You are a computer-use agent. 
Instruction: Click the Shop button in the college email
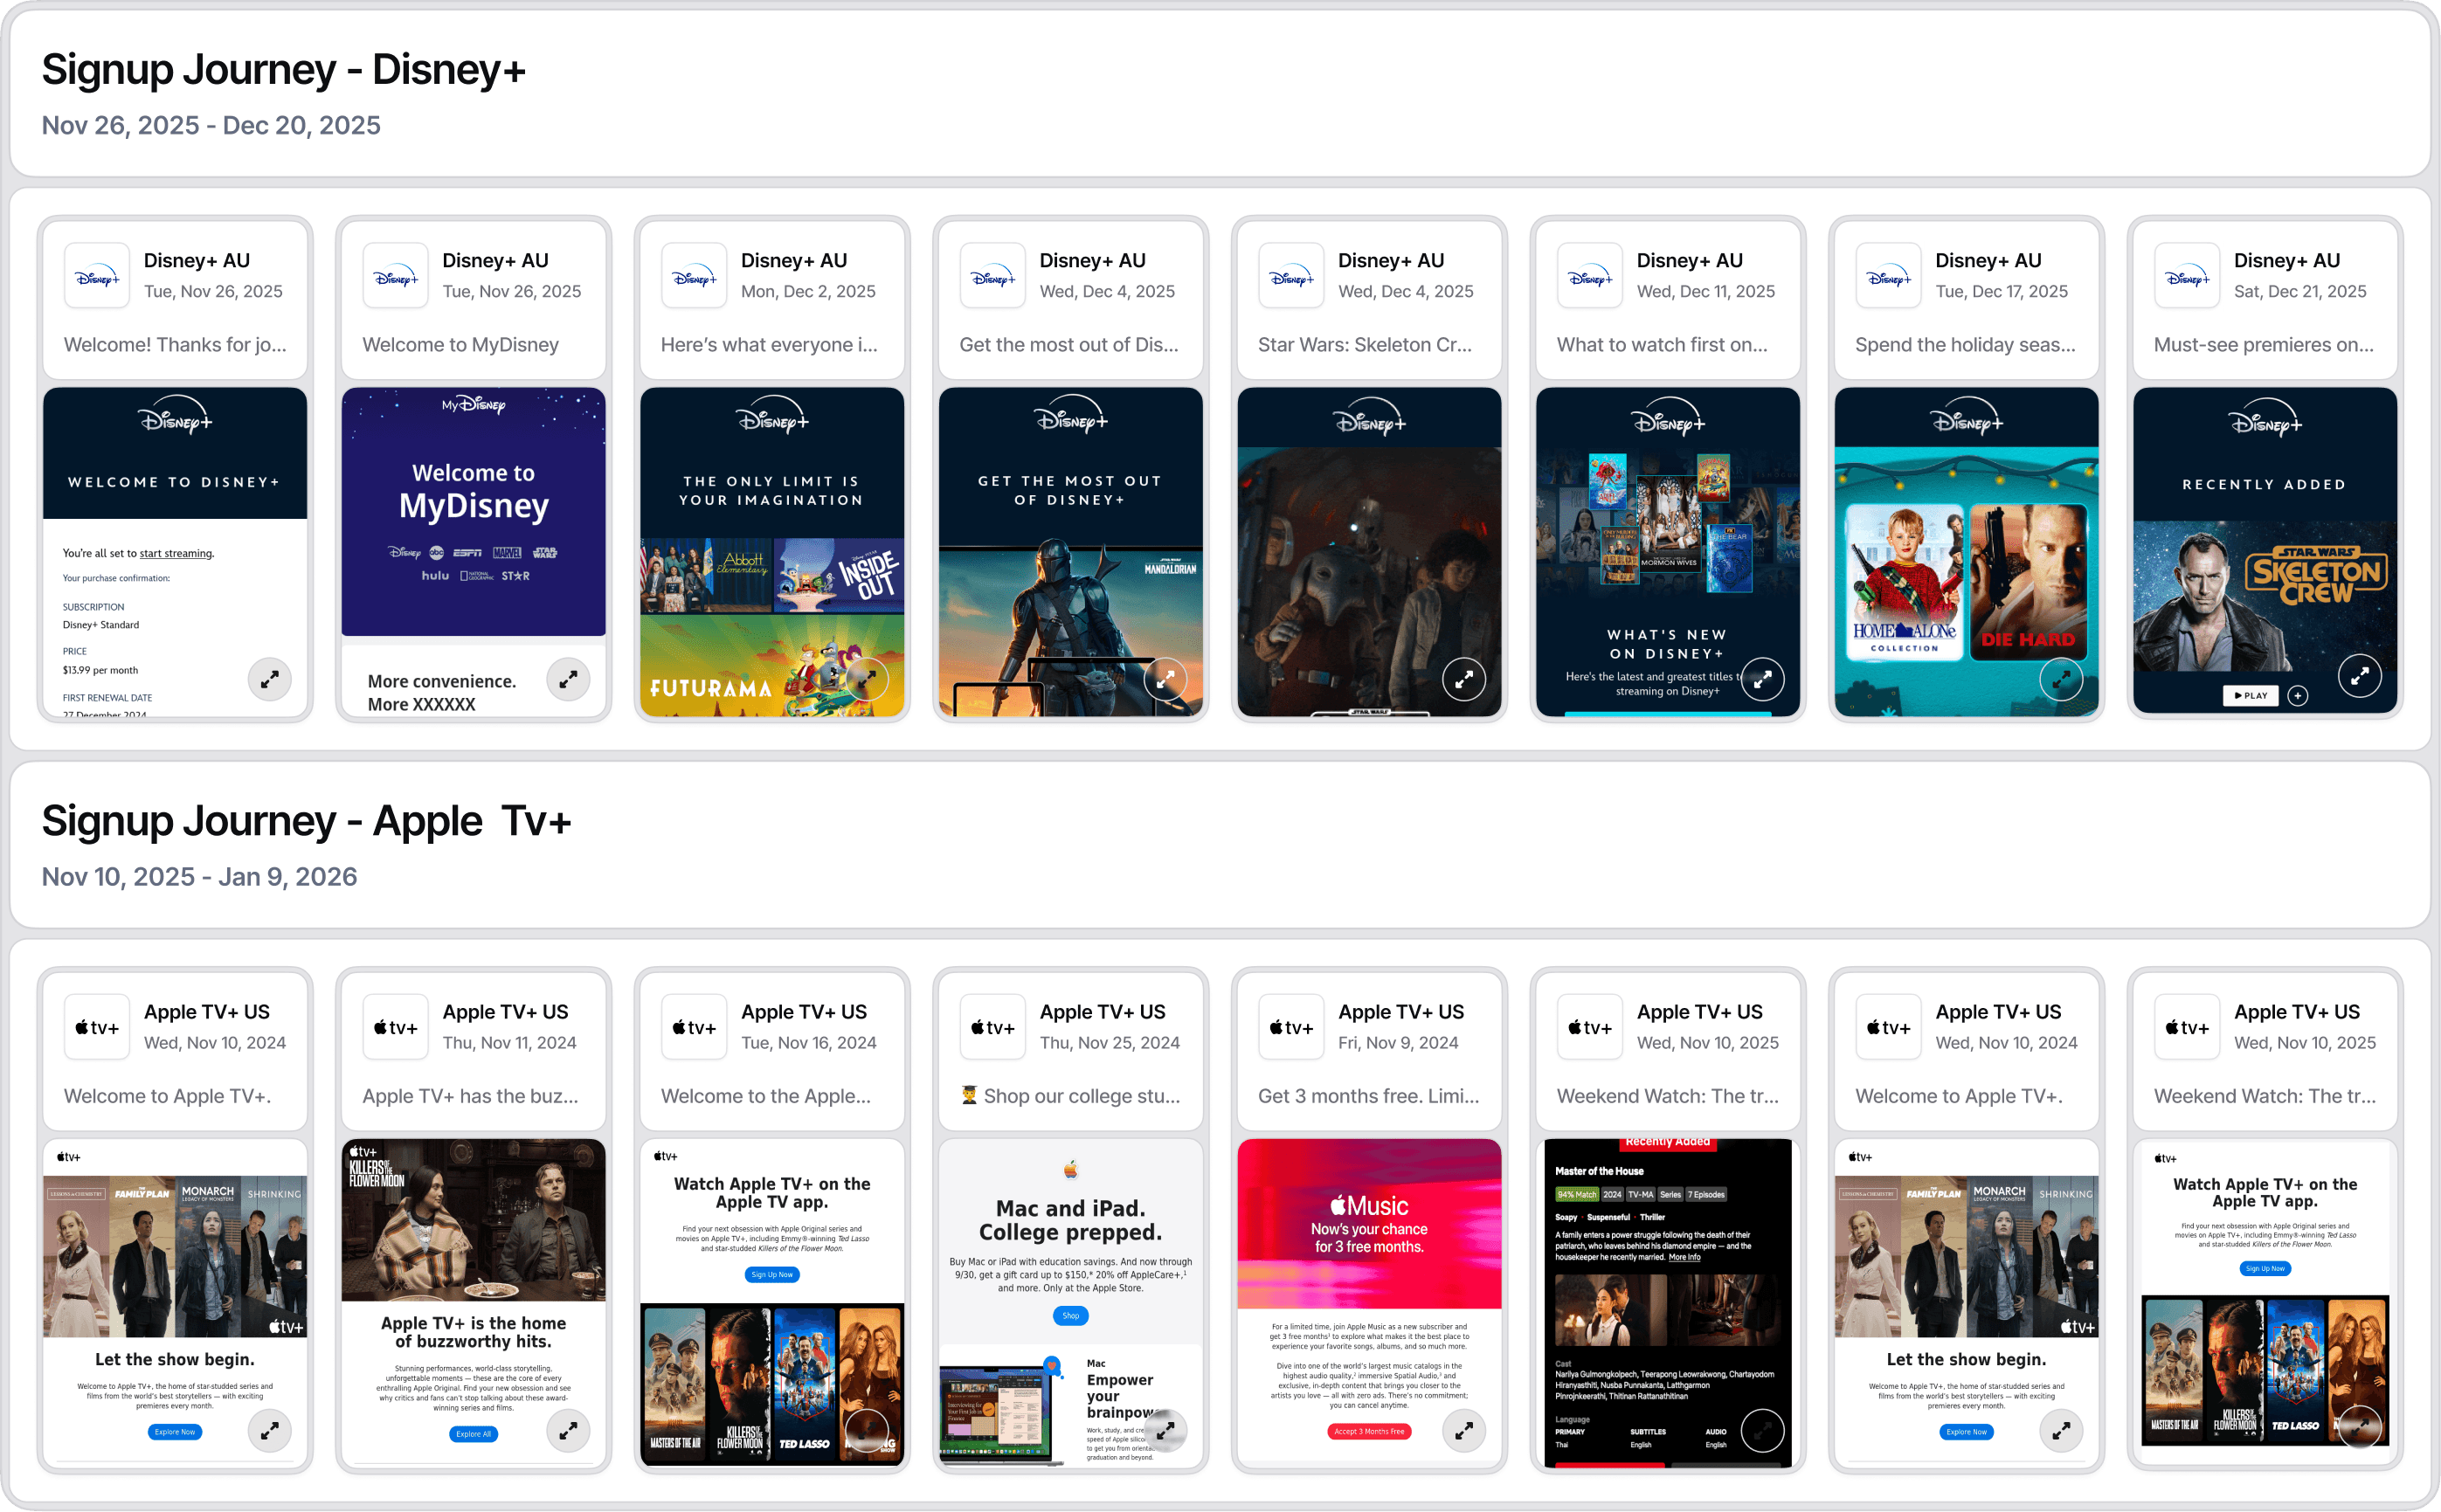(x=1070, y=1315)
